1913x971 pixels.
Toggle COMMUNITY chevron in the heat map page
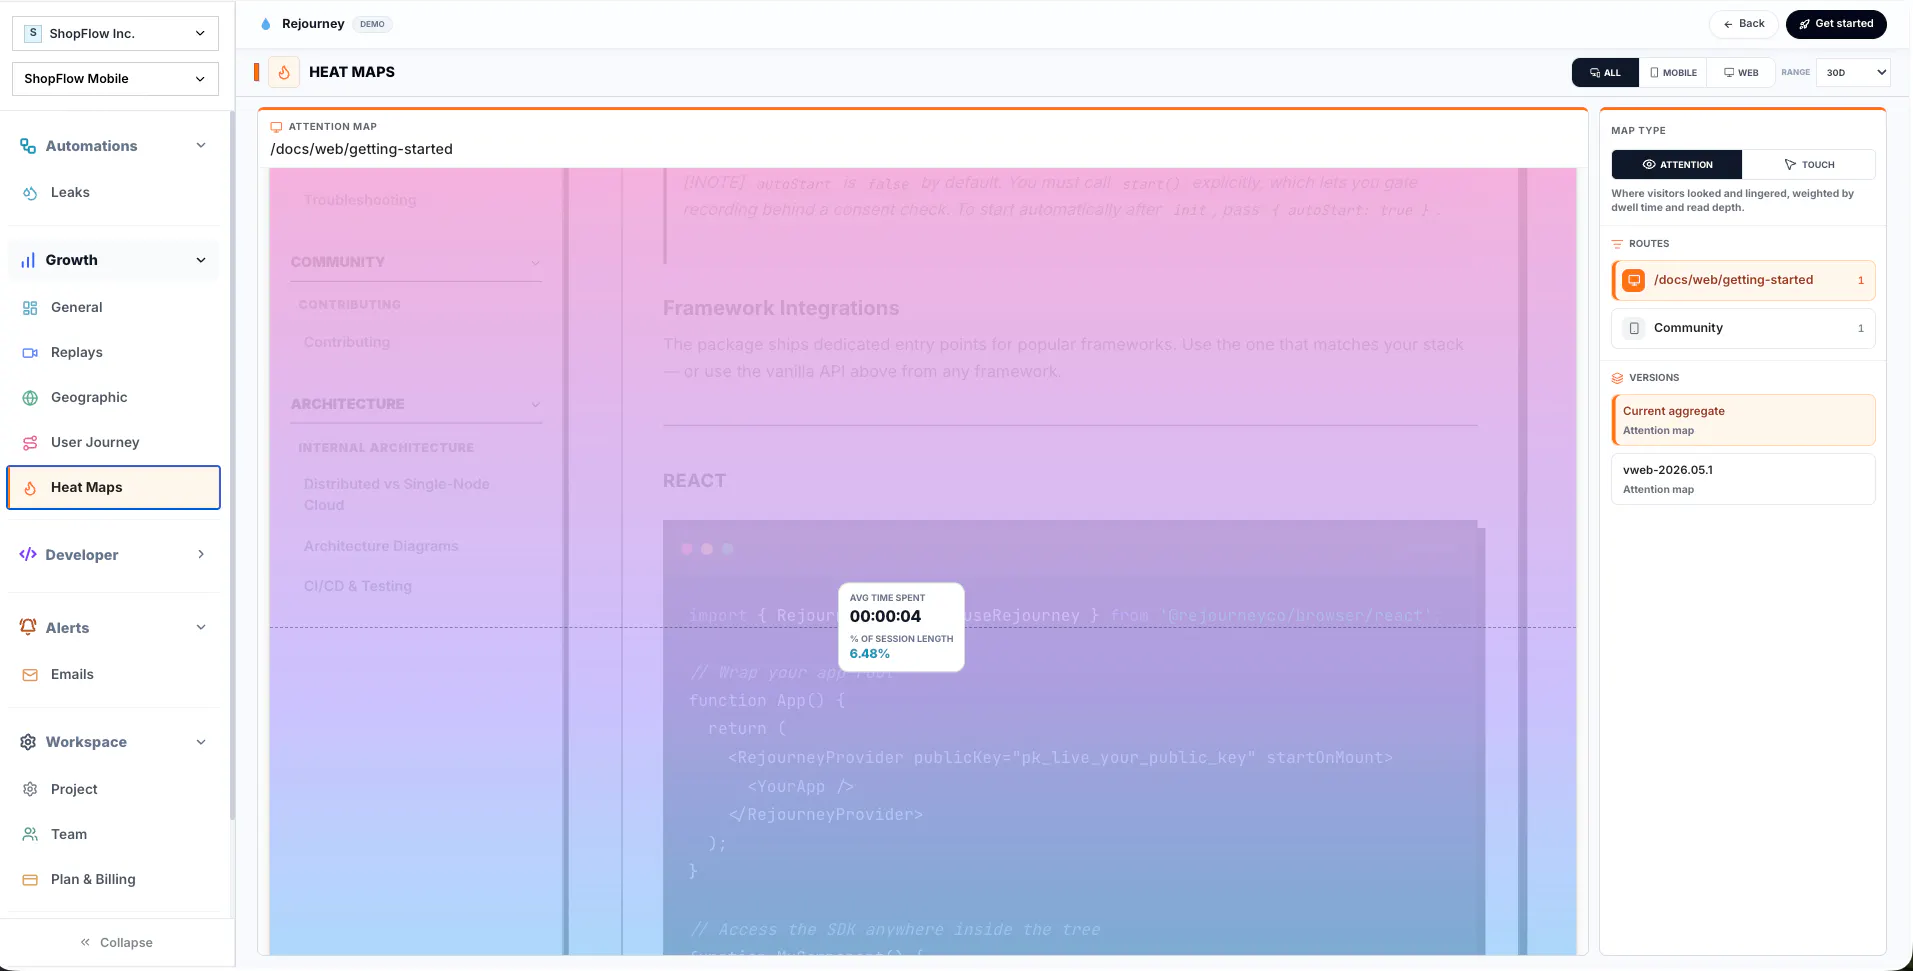click(x=535, y=263)
